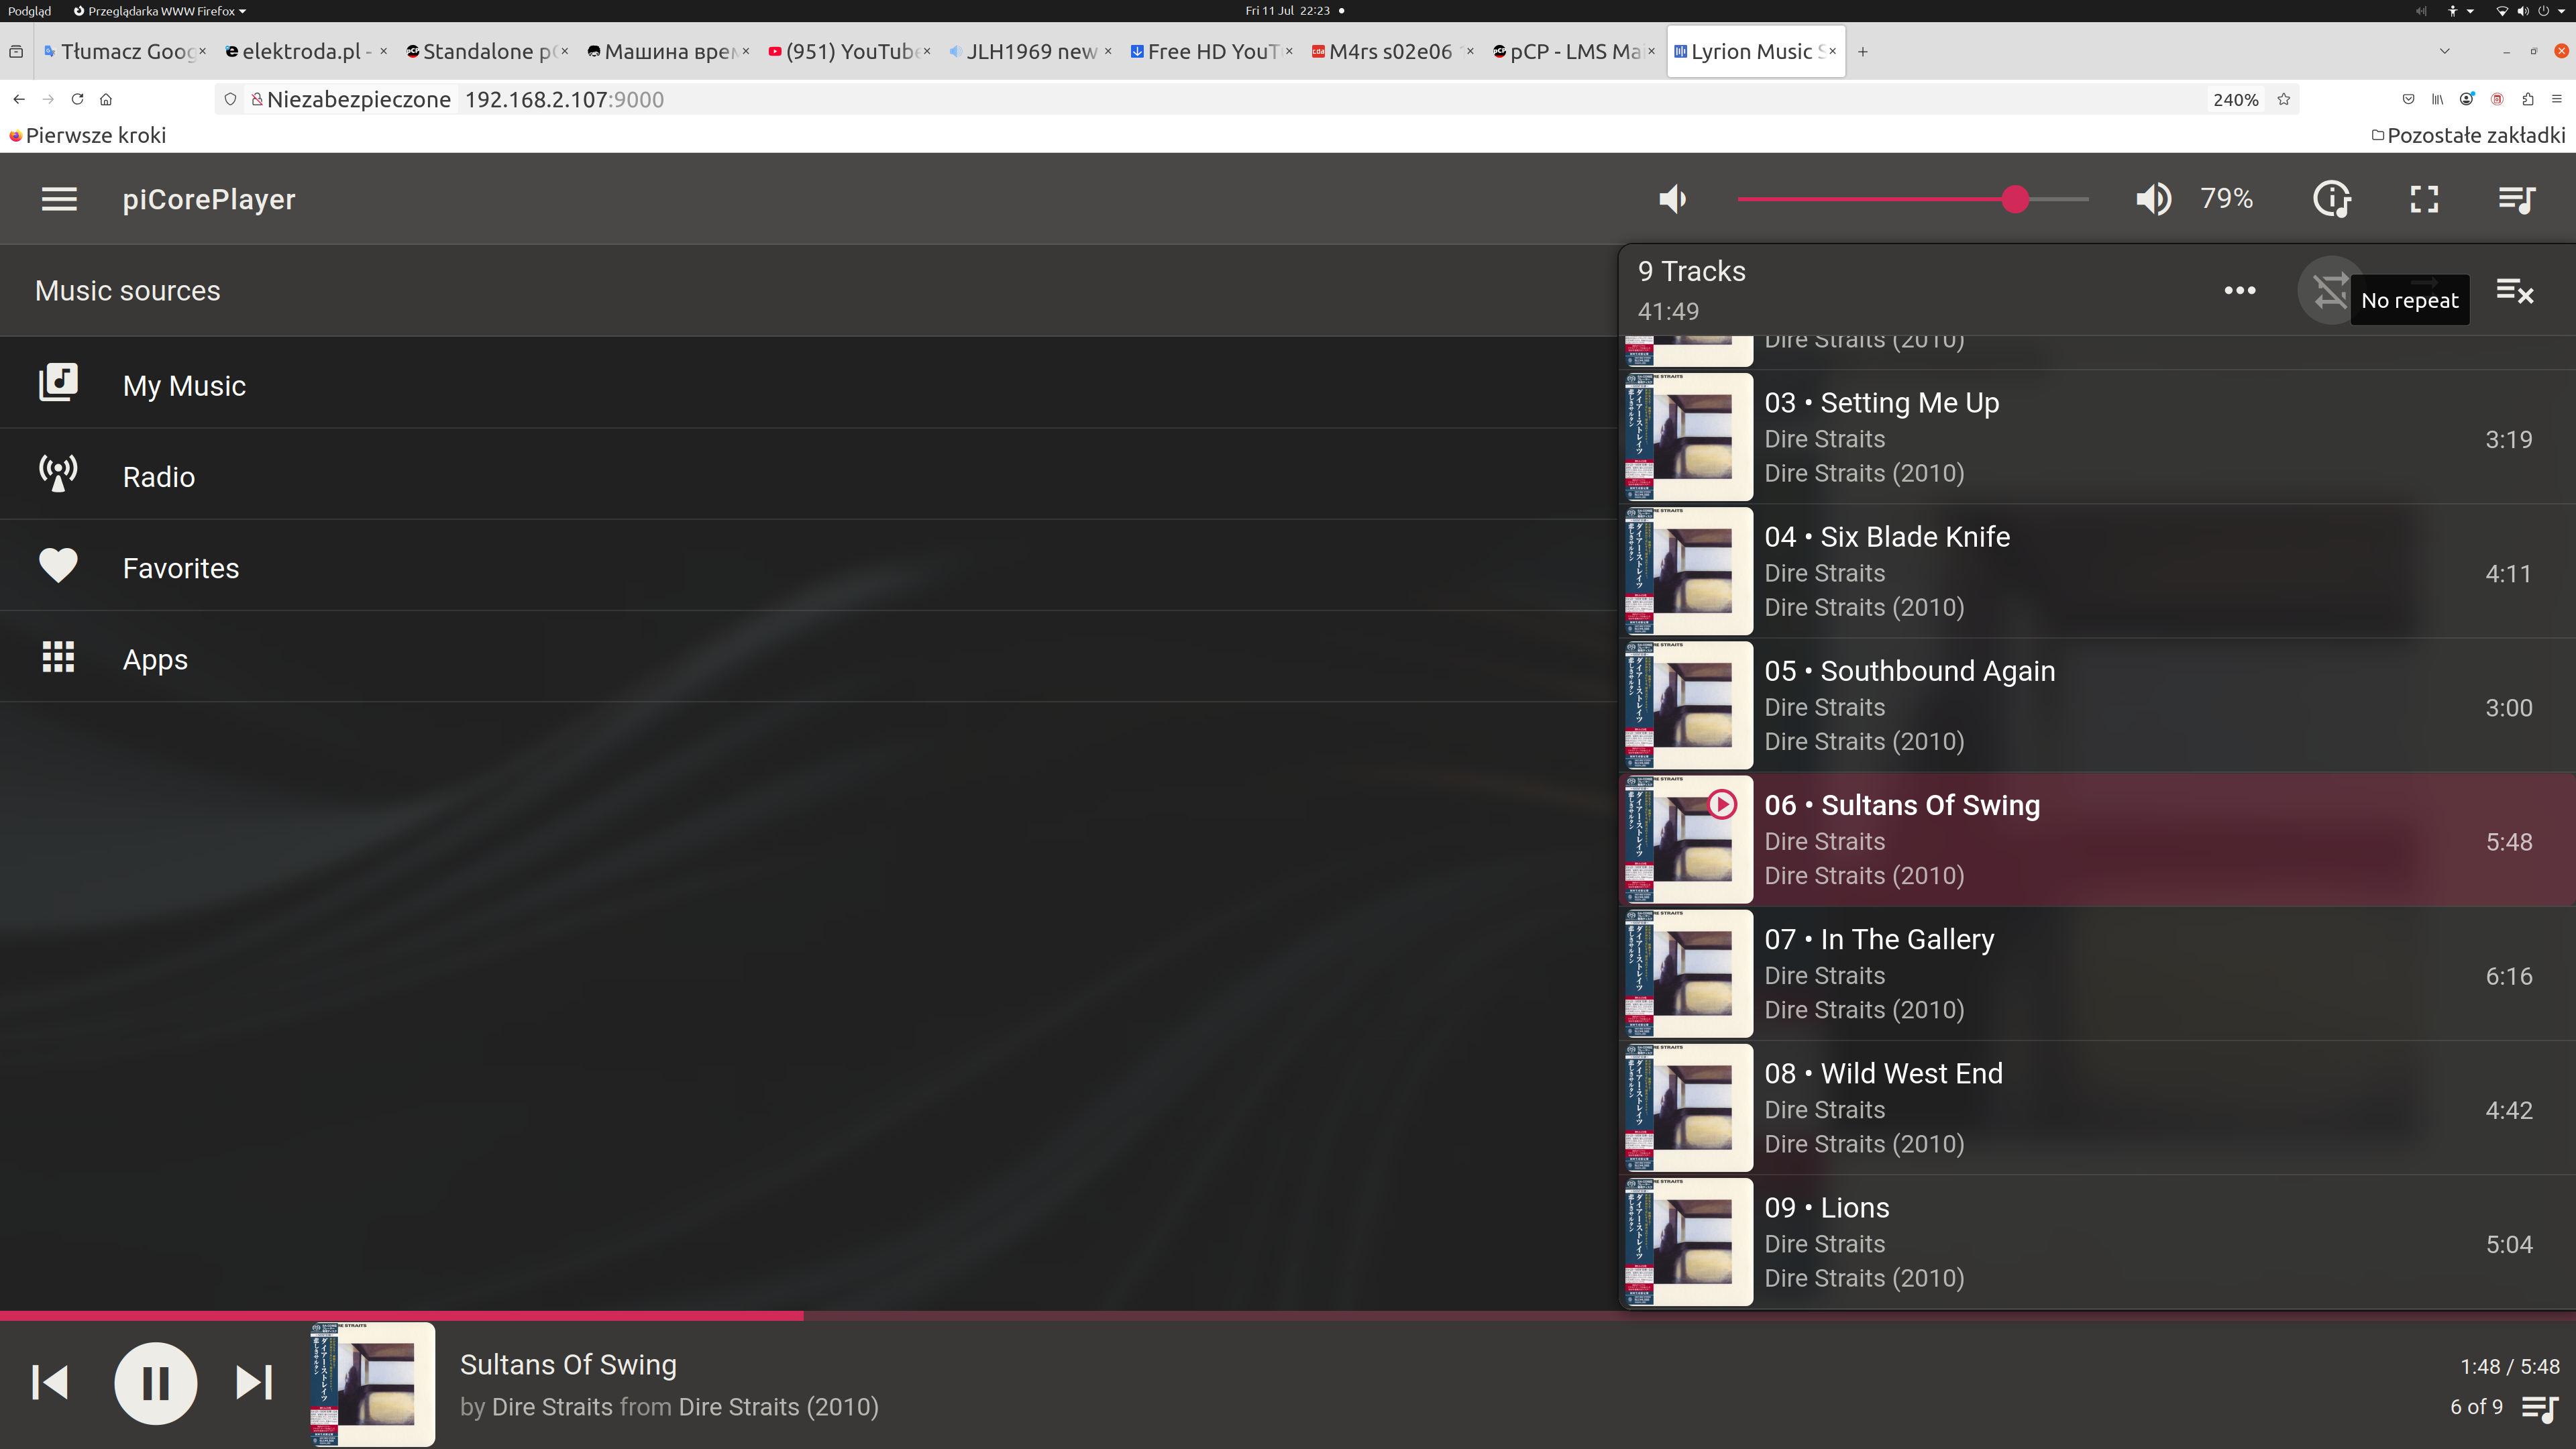Skip to previous track
This screenshot has height=1449, width=2576.
(x=50, y=1383)
